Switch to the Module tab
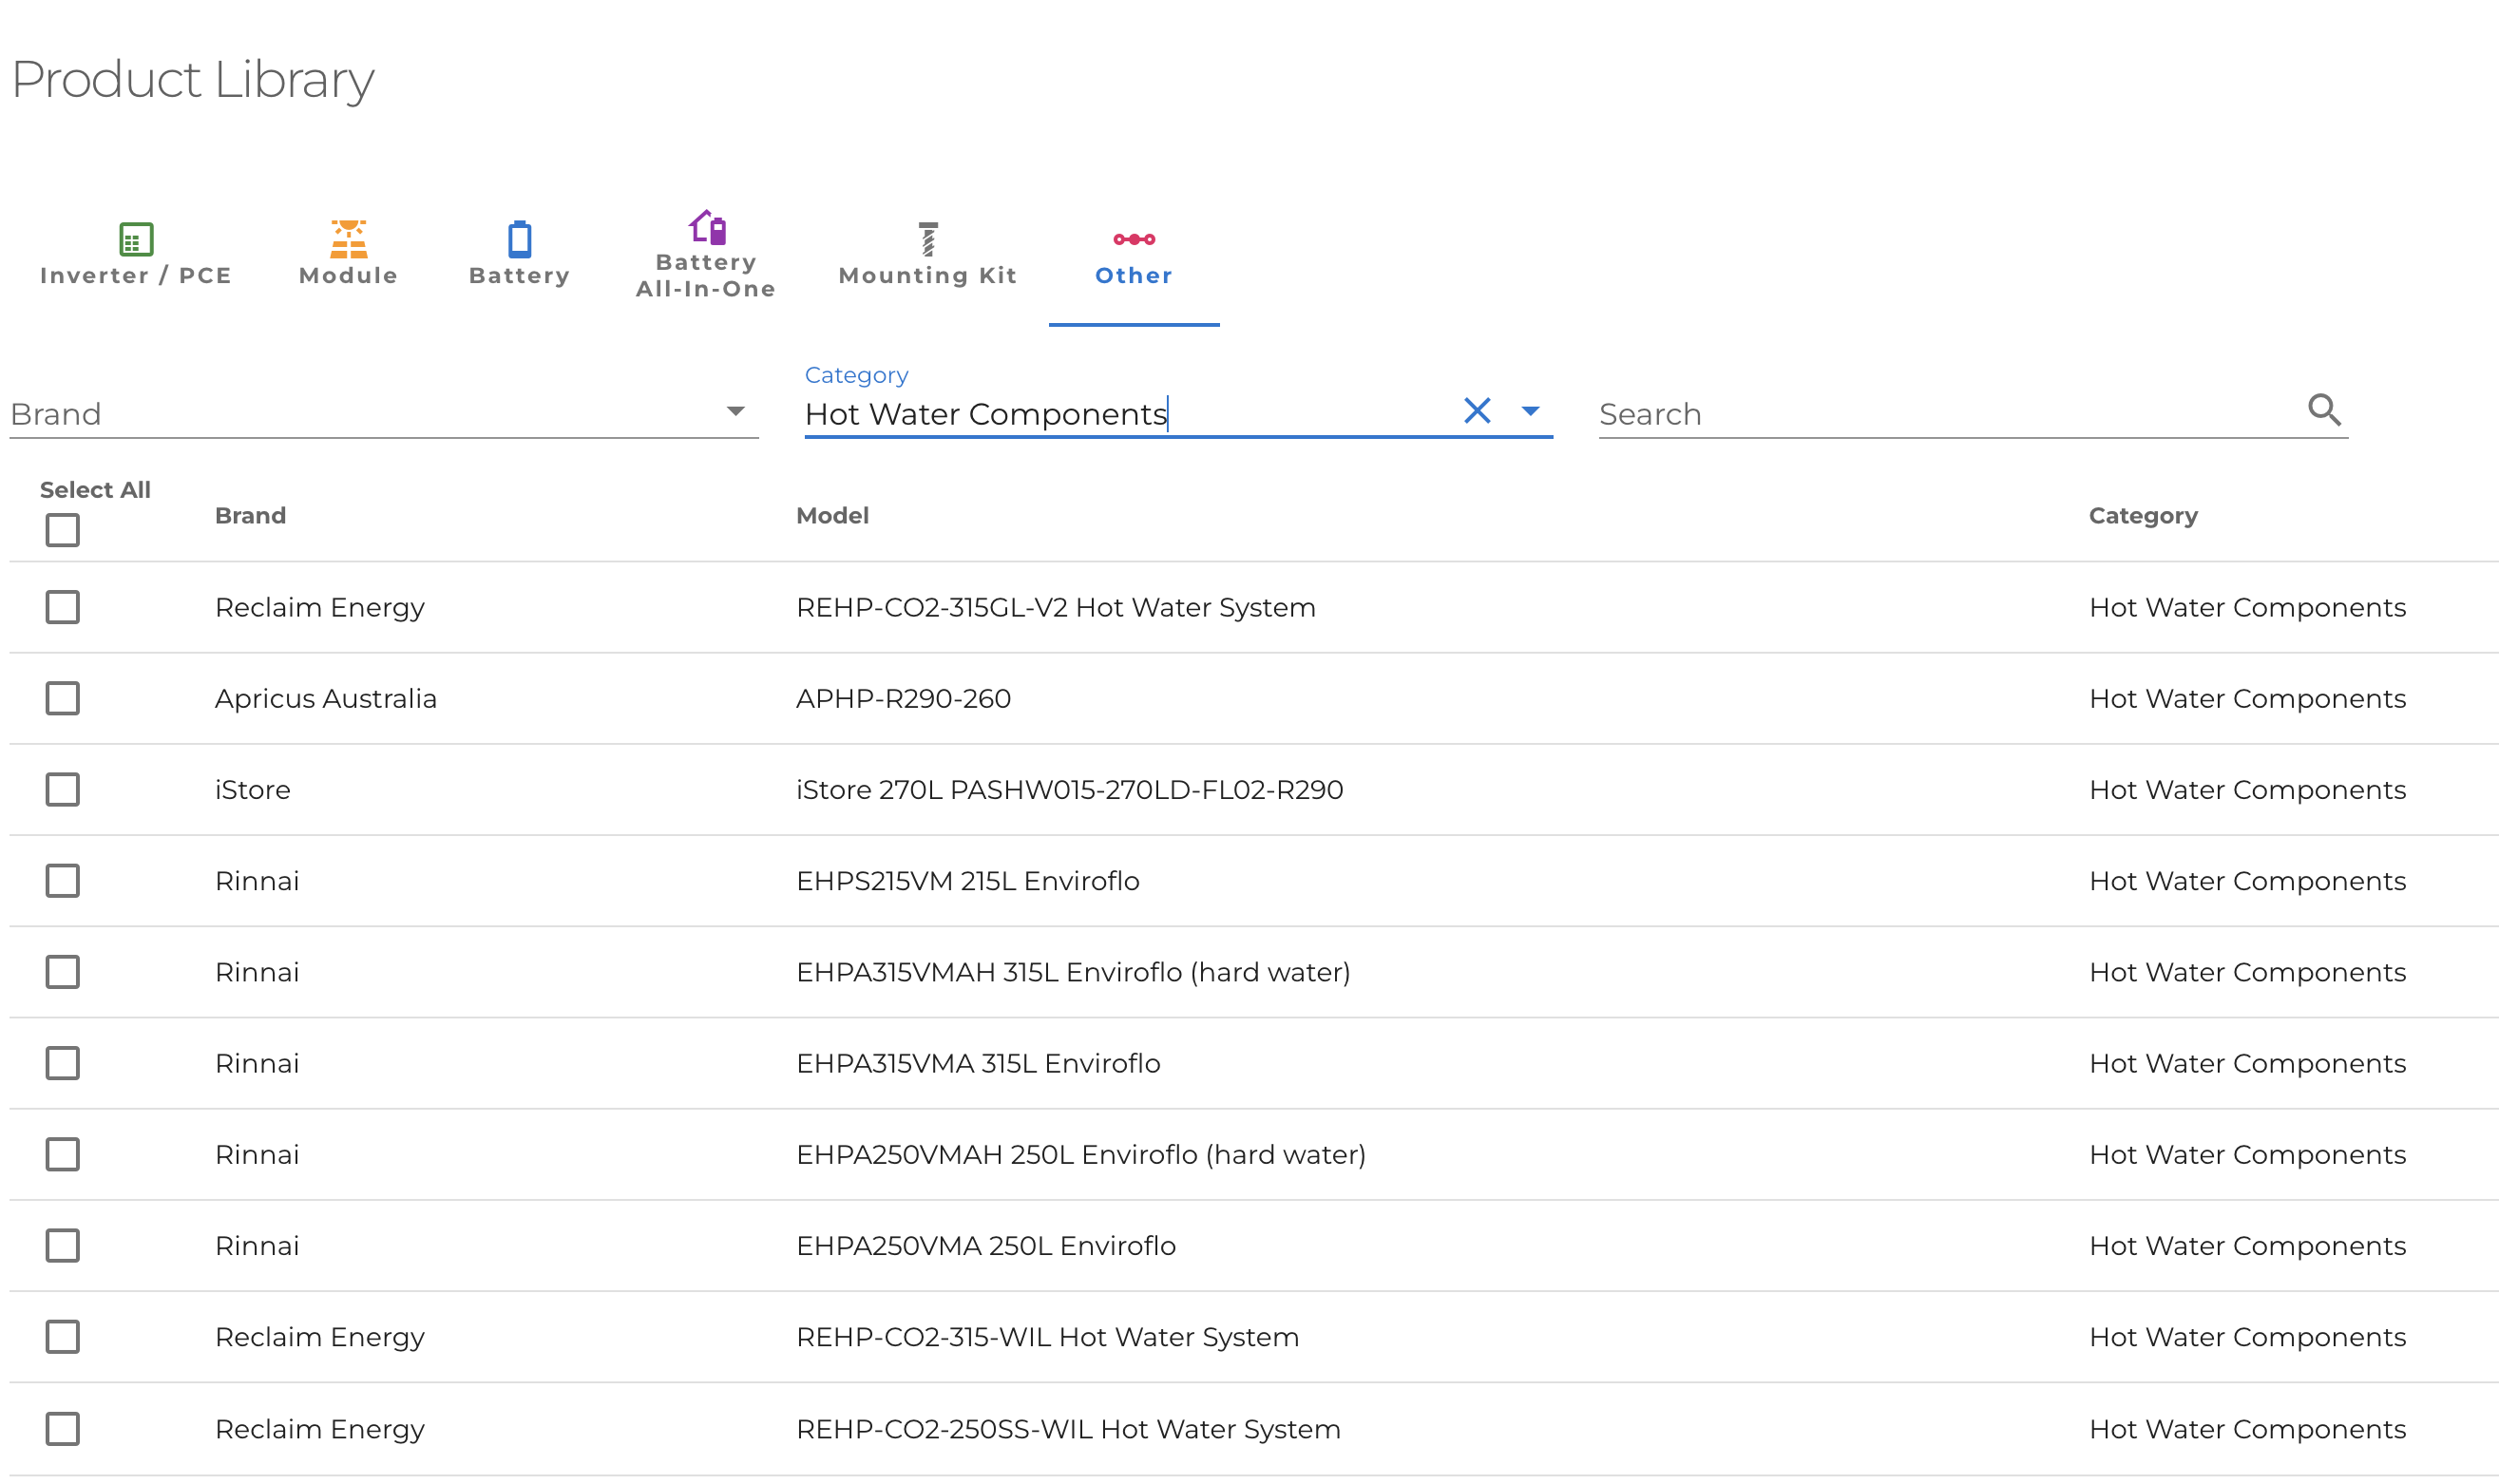This screenshot has width=2499, height=1484. pyautogui.click(x=348, y=254)
